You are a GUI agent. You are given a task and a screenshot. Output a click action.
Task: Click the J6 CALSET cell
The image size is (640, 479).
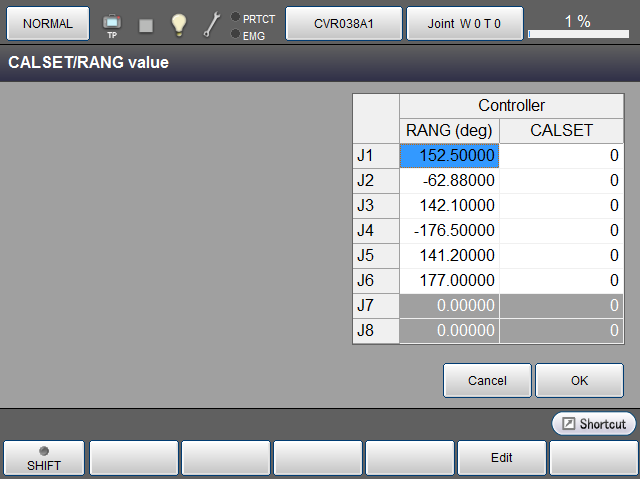pyautogui.click(x=561, y=280)
